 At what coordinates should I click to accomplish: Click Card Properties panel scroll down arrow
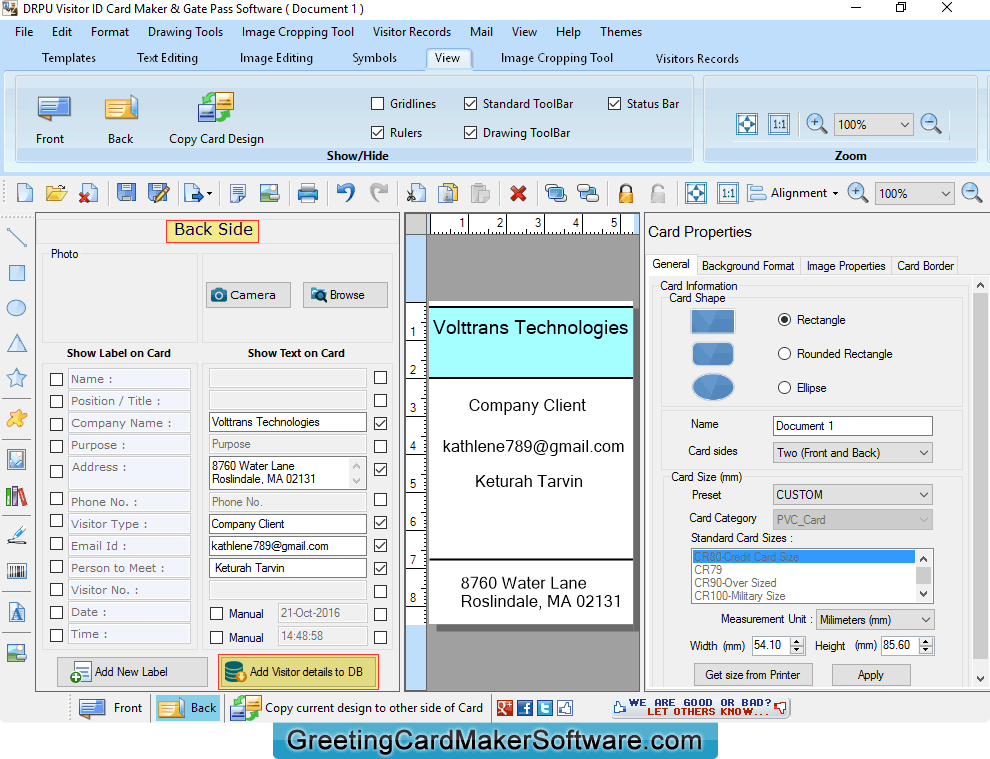[x=980, y=679]
